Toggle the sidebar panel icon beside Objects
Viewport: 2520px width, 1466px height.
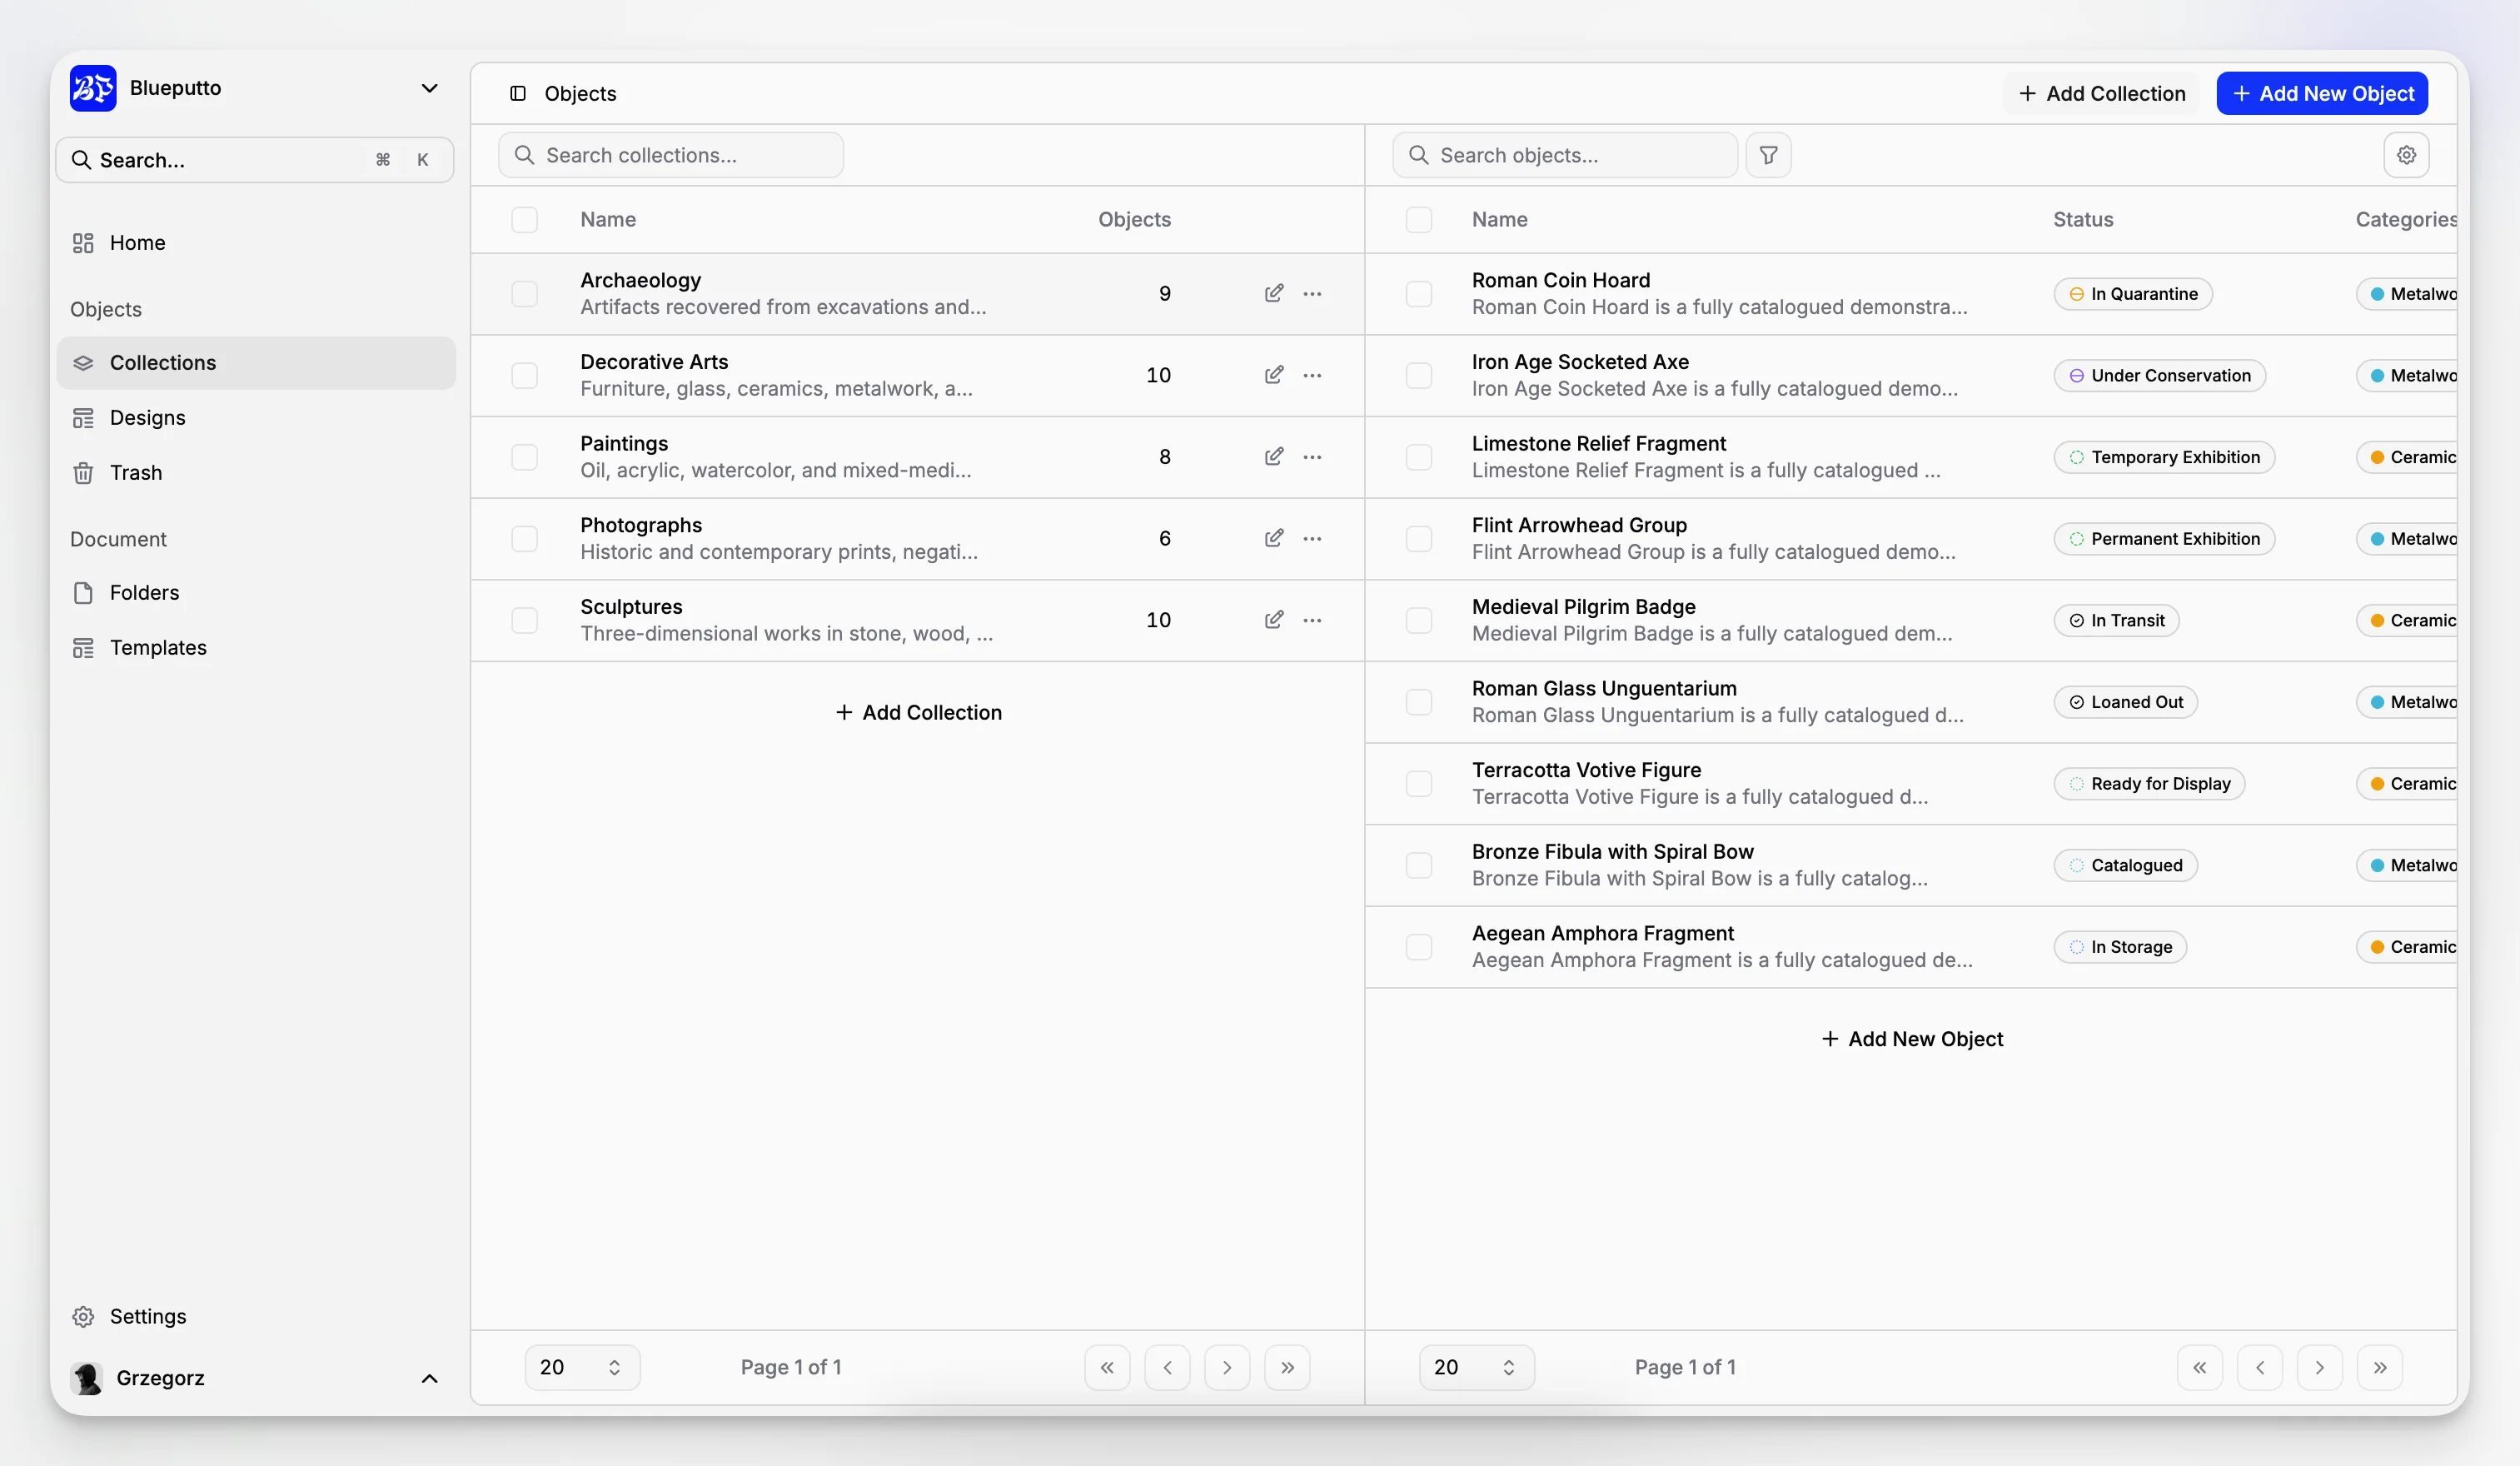[x=518, y=93]
